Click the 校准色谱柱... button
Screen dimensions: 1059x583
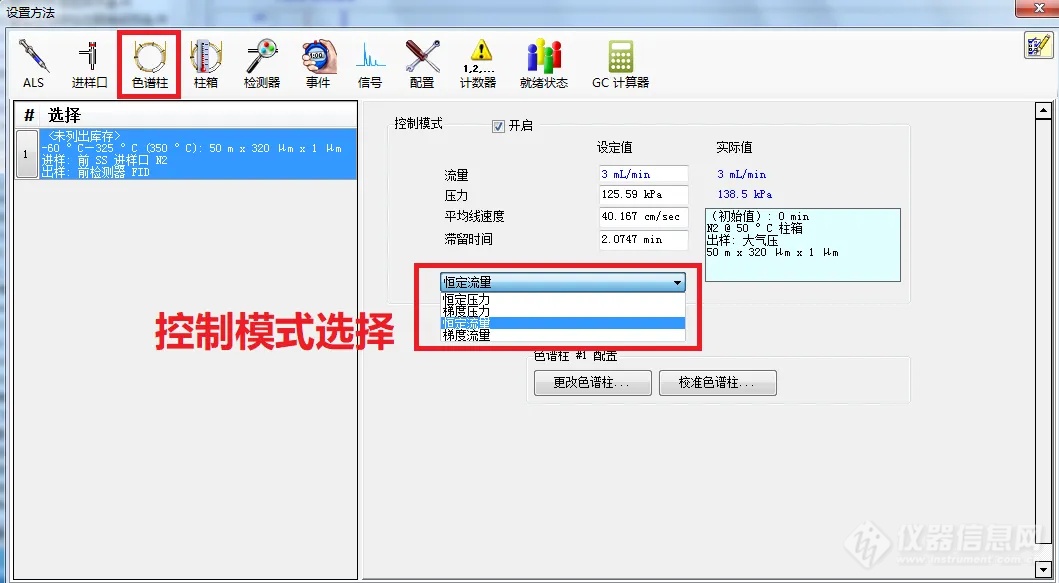[717, 383]
